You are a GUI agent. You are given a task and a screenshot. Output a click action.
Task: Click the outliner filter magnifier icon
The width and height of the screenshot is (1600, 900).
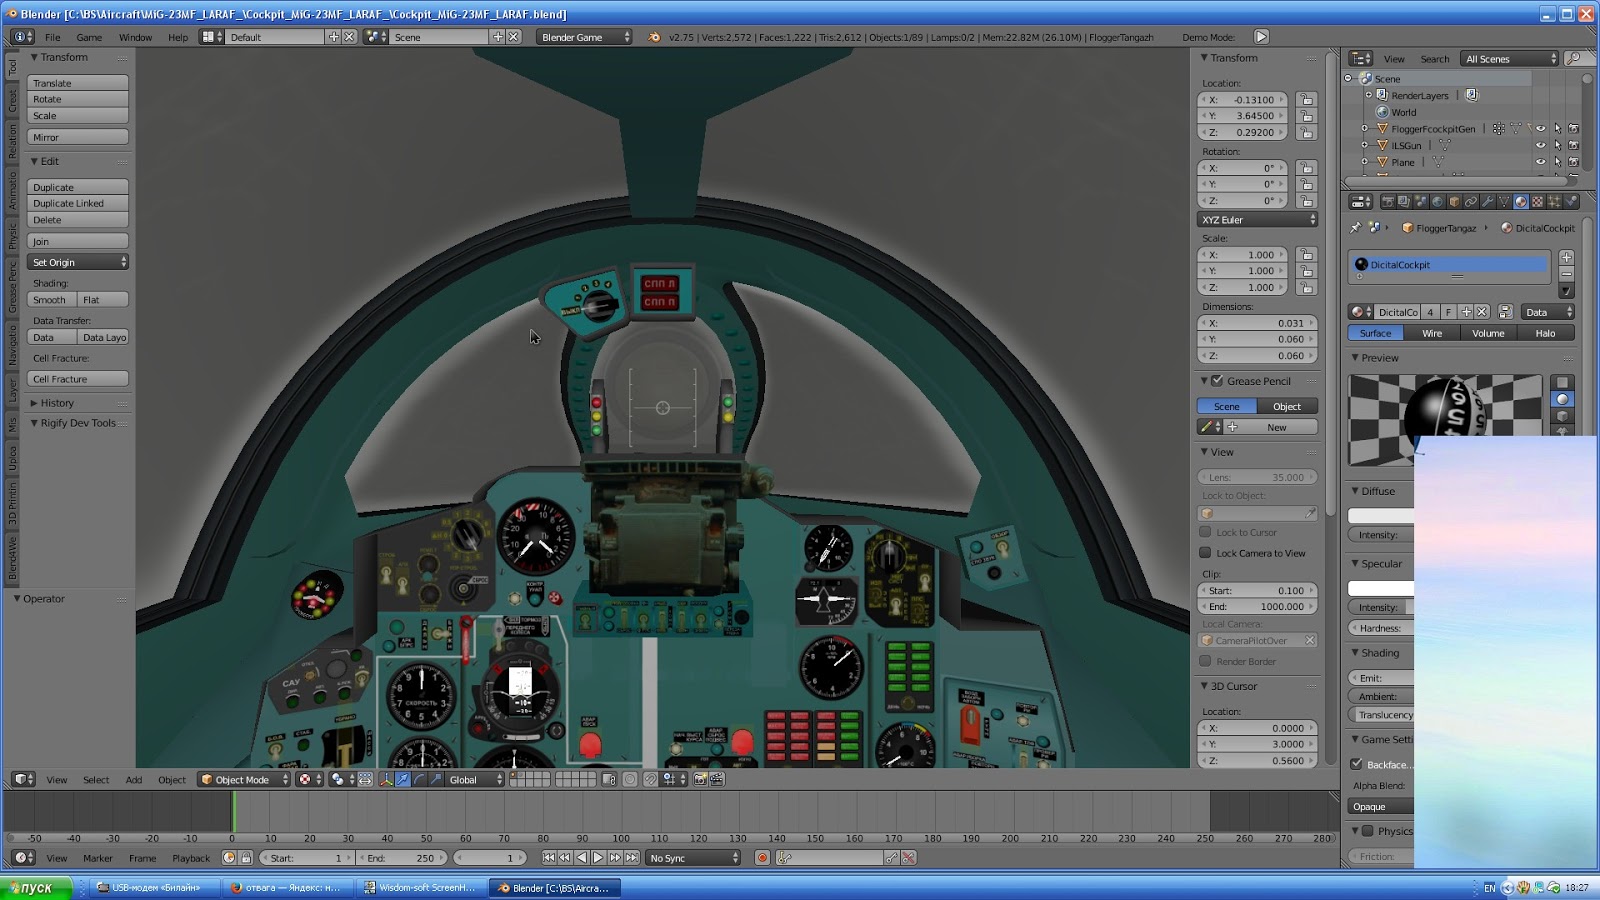click(1575, 59)
